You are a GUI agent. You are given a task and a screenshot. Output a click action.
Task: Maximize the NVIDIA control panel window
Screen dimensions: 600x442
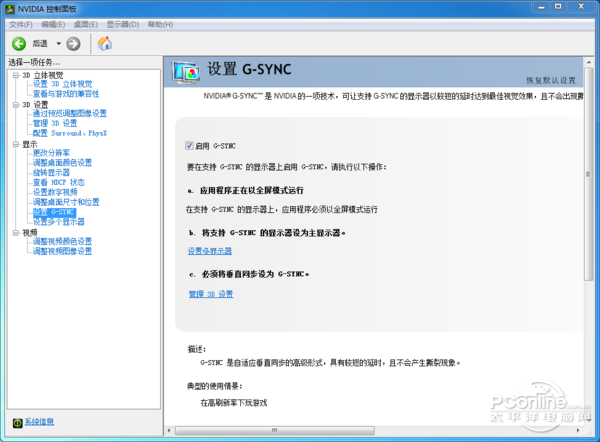point(558,7)
